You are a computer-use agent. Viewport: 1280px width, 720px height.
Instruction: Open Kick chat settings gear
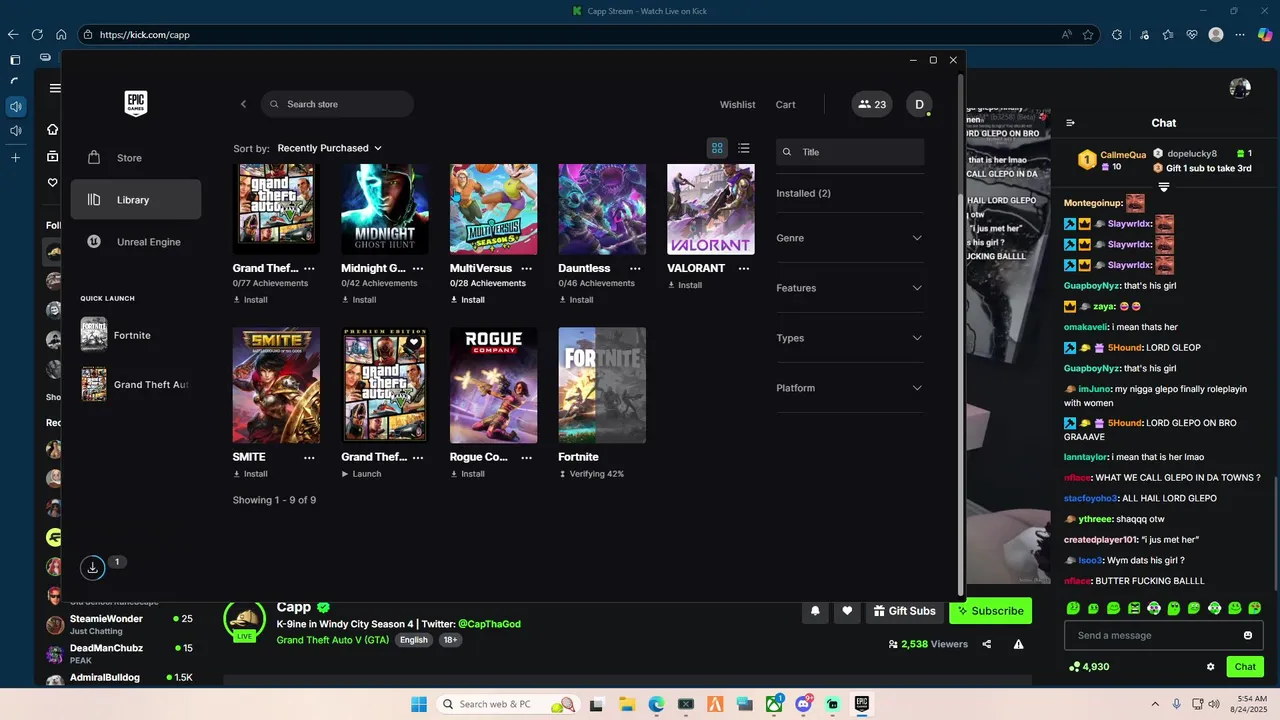[x=1210, y=667]
